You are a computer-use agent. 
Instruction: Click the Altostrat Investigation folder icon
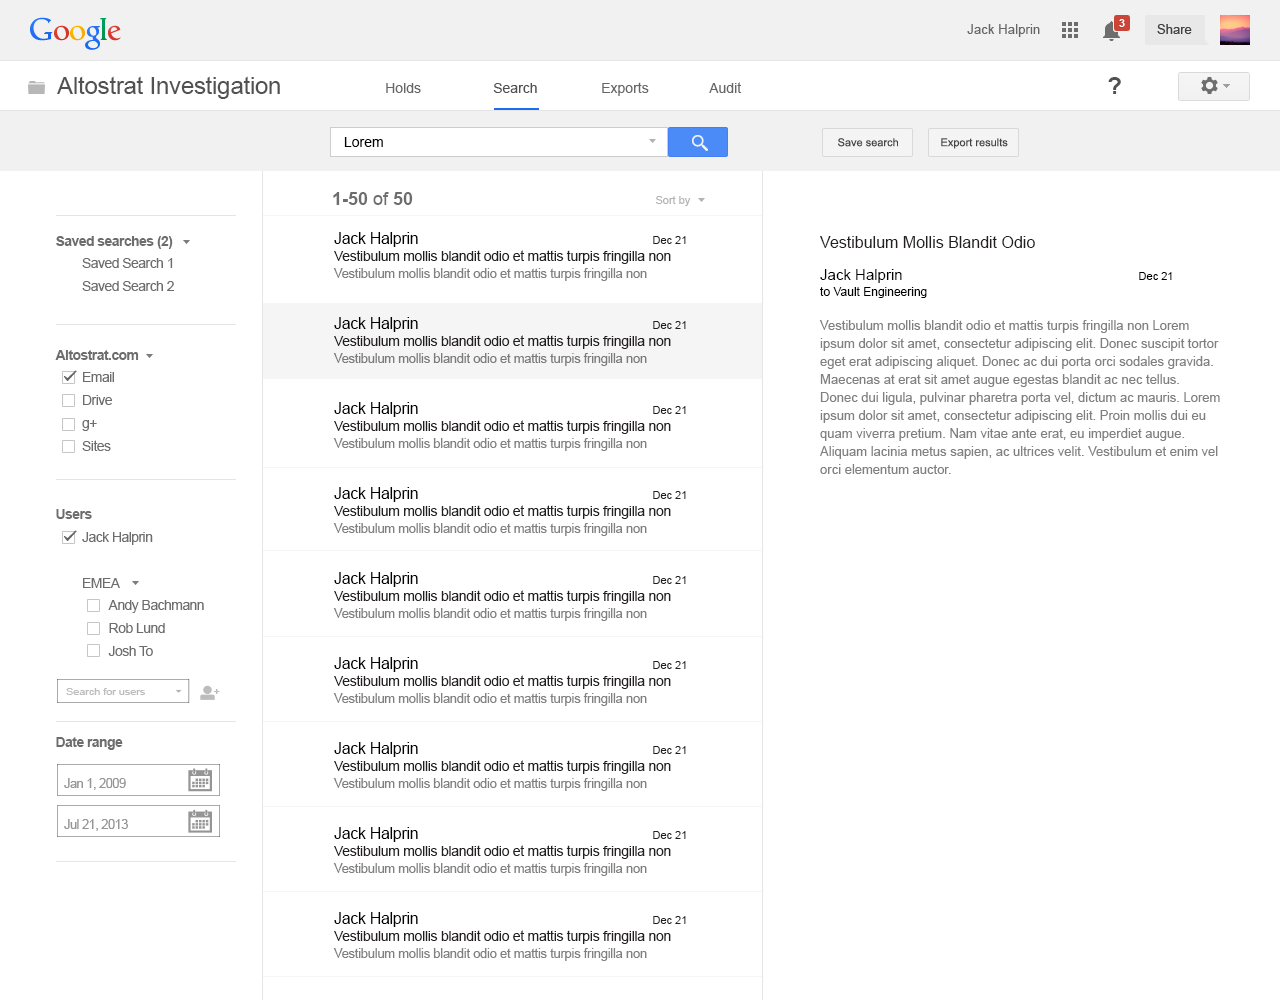(37, 87)
